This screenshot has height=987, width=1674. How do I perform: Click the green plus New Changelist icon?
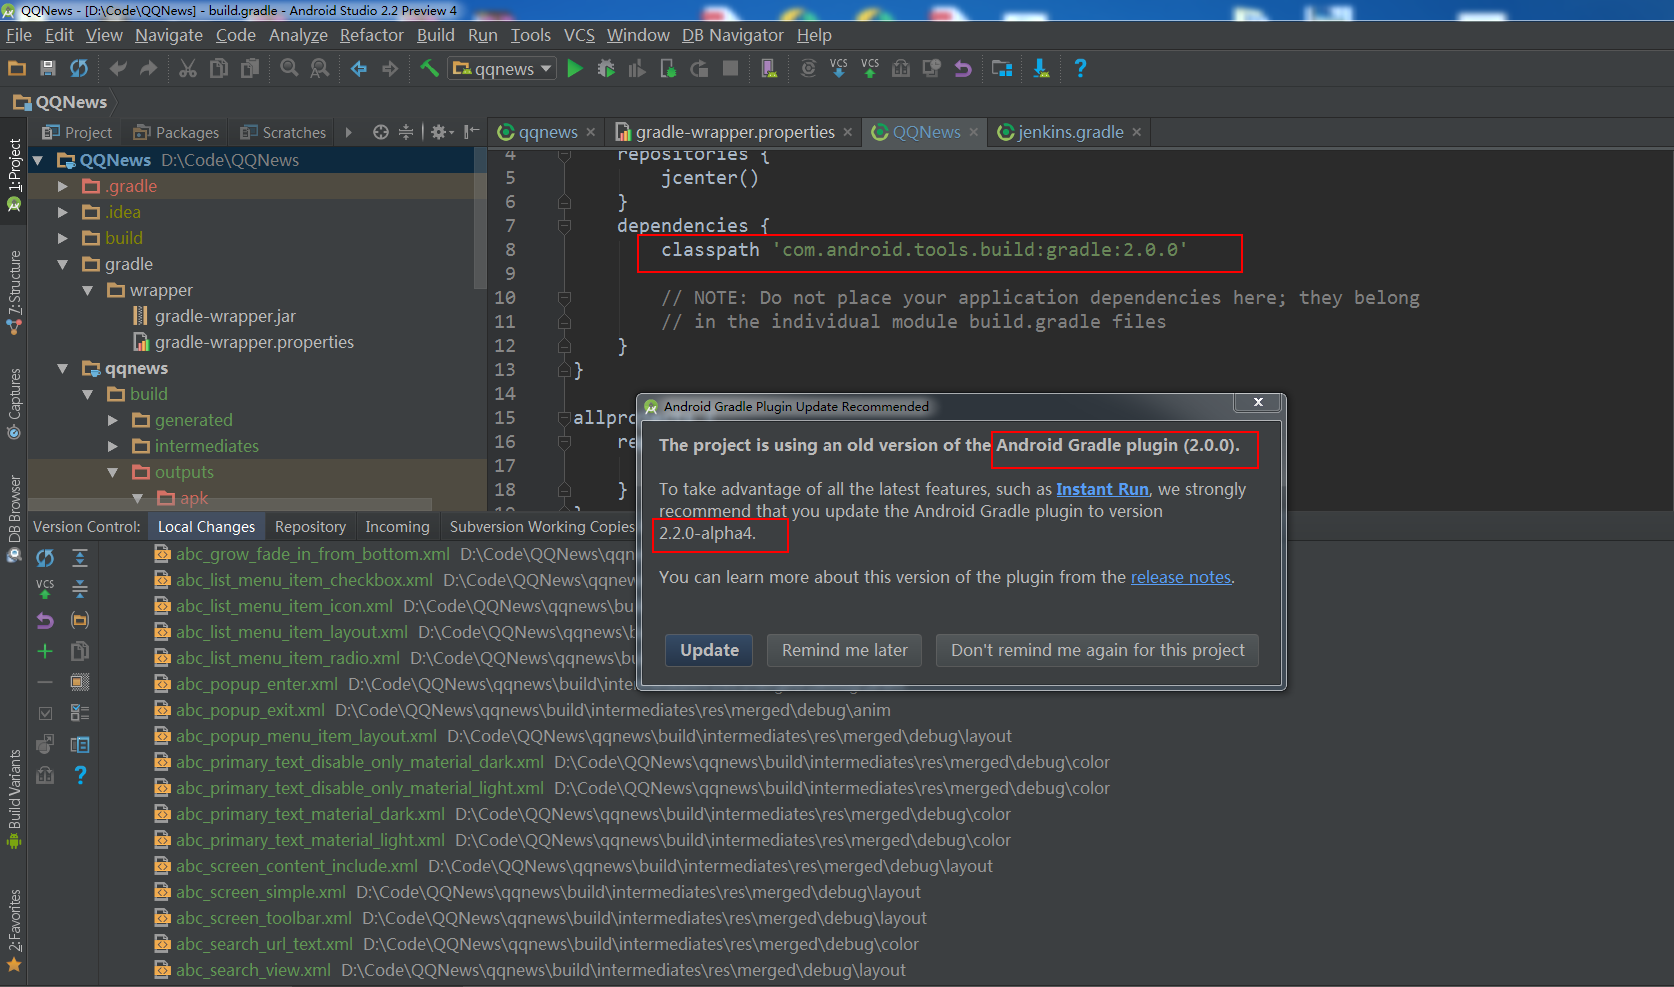(x=45, y=651)
